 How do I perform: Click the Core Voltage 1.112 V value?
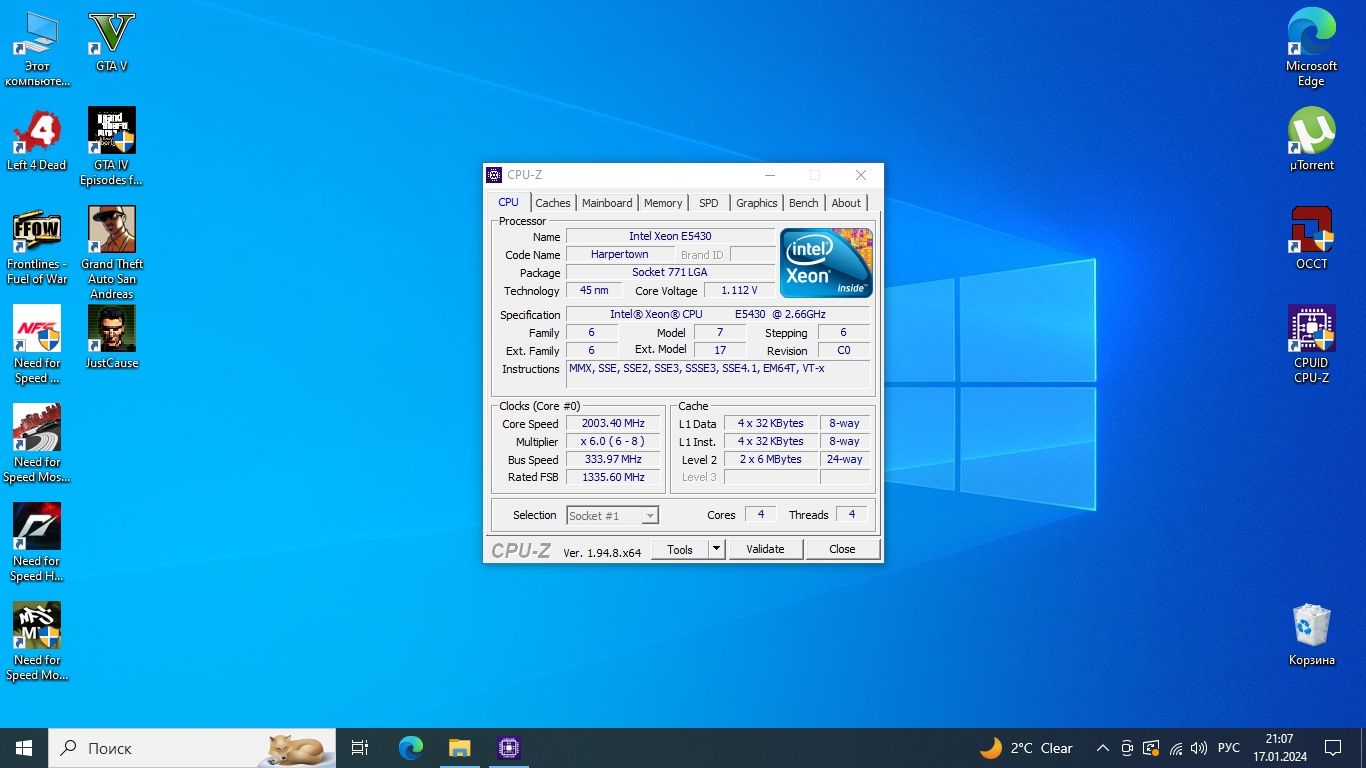(x=739, y=290)
